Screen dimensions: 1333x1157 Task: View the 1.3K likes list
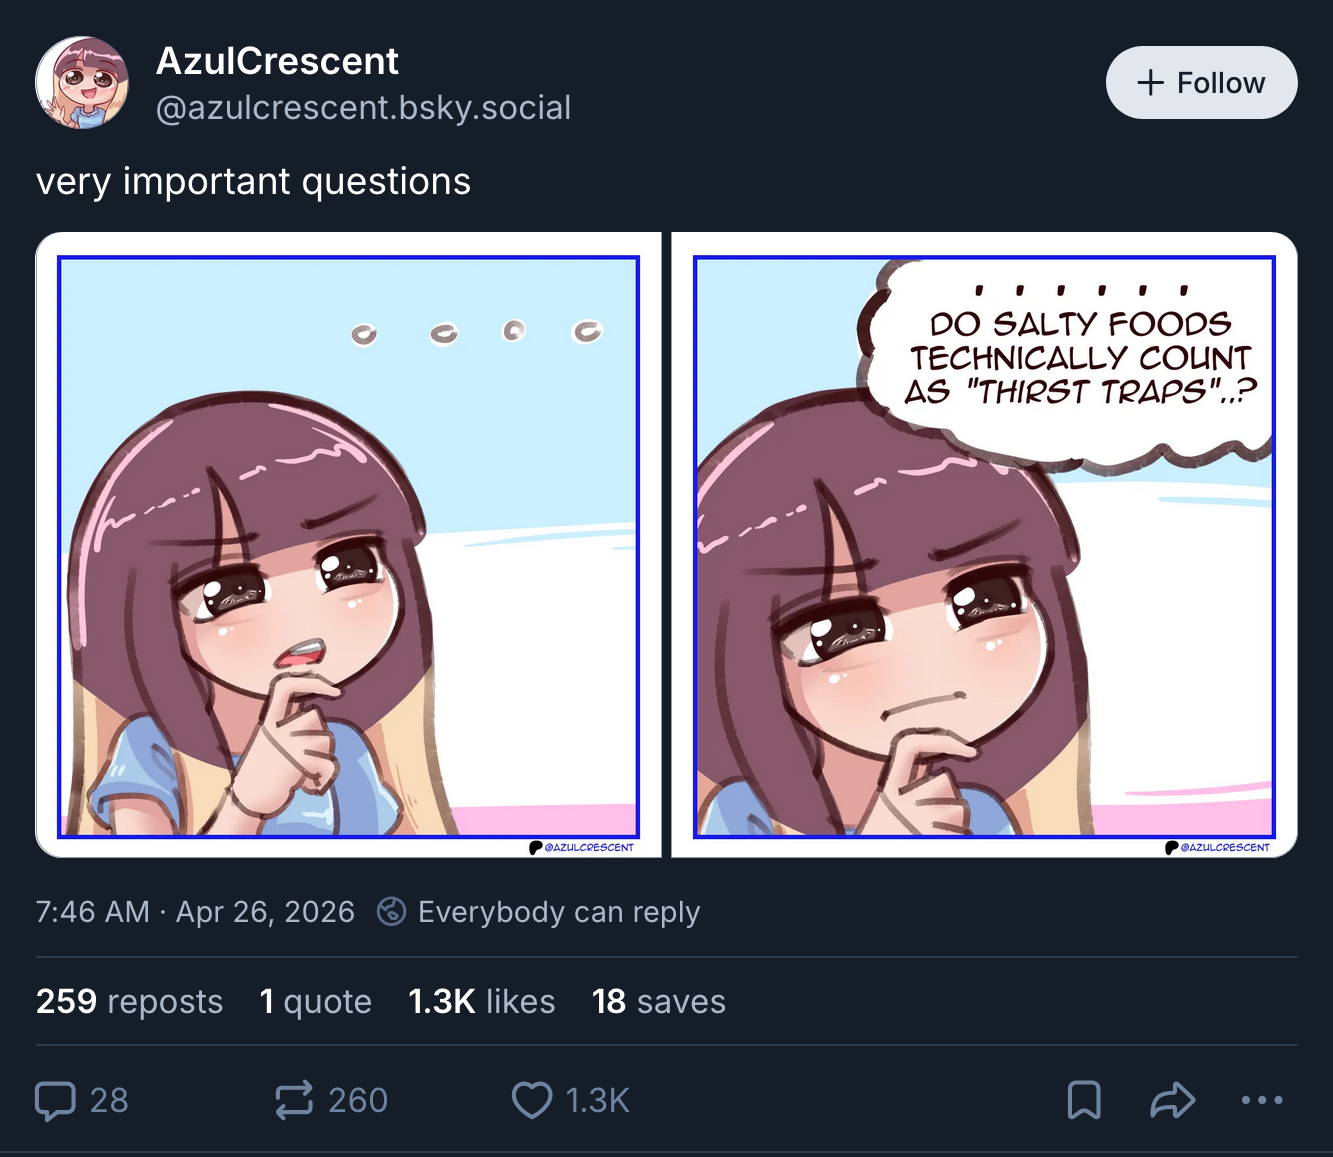pos(481,1002)
